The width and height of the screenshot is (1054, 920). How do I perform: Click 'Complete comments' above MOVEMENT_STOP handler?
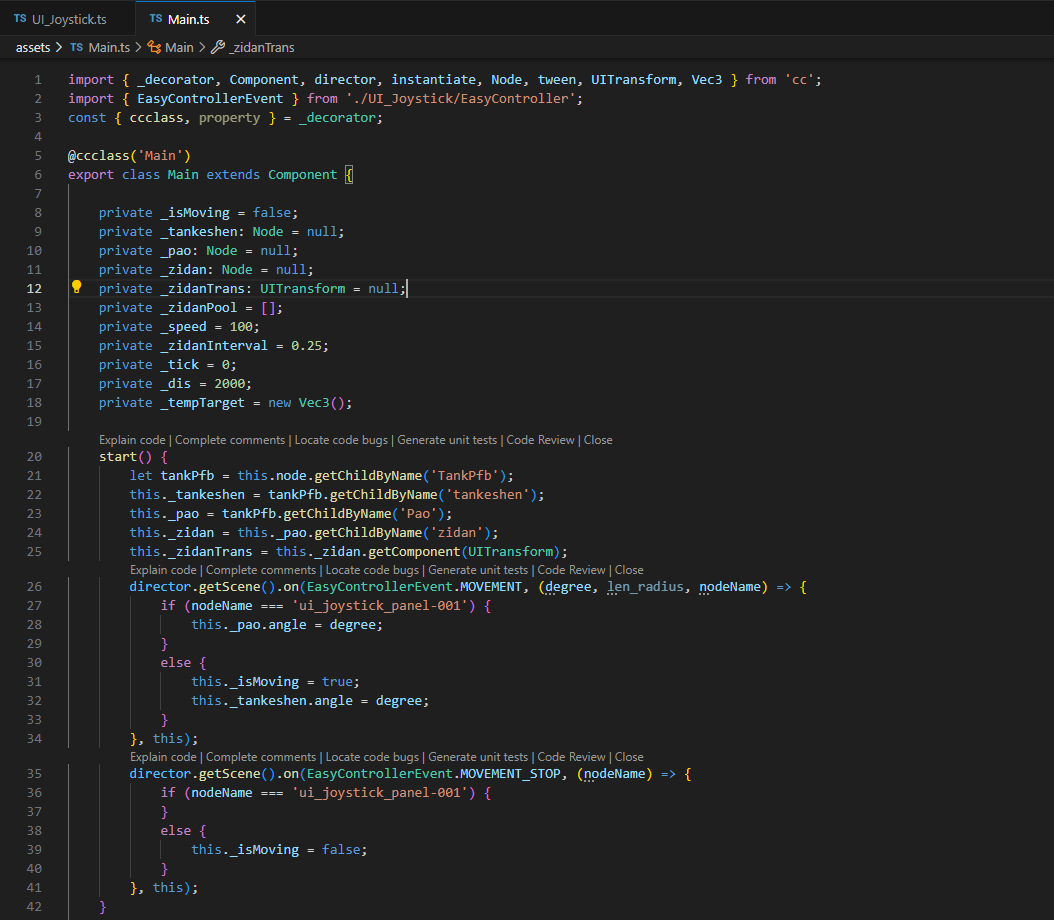coord(261,757)
